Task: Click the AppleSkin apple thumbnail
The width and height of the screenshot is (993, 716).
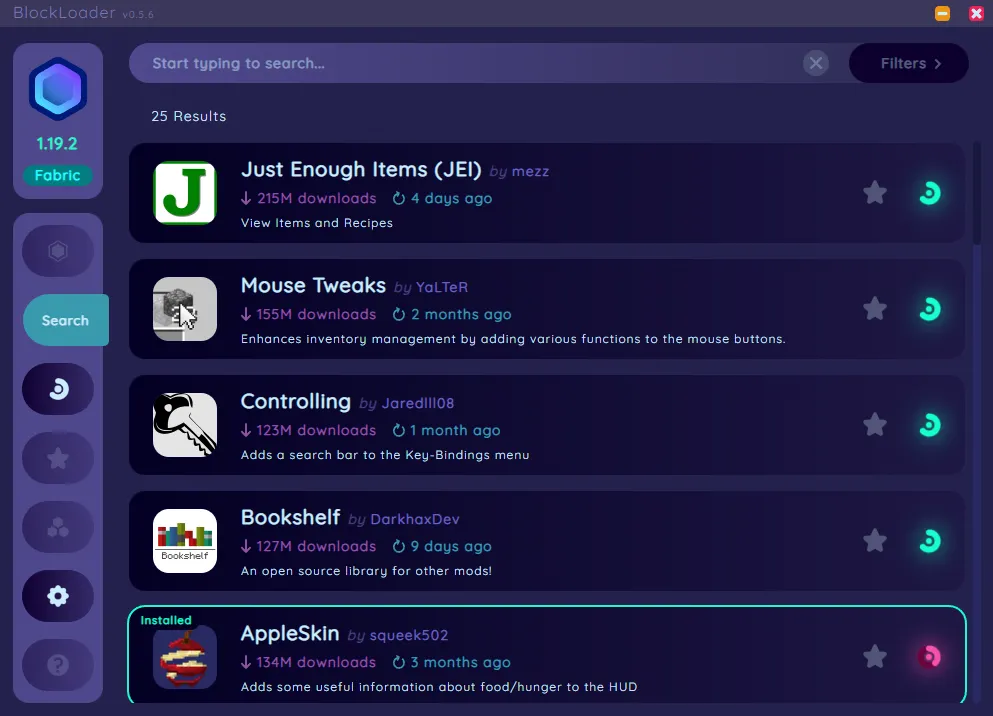Action: click(185, 656)
